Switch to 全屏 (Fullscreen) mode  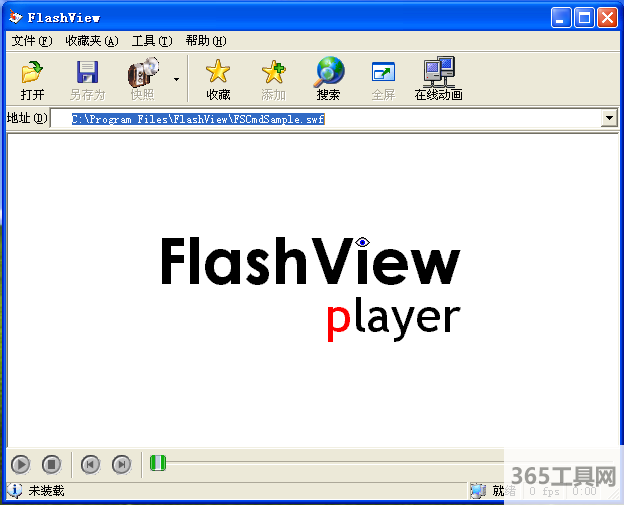coord(383,73)
